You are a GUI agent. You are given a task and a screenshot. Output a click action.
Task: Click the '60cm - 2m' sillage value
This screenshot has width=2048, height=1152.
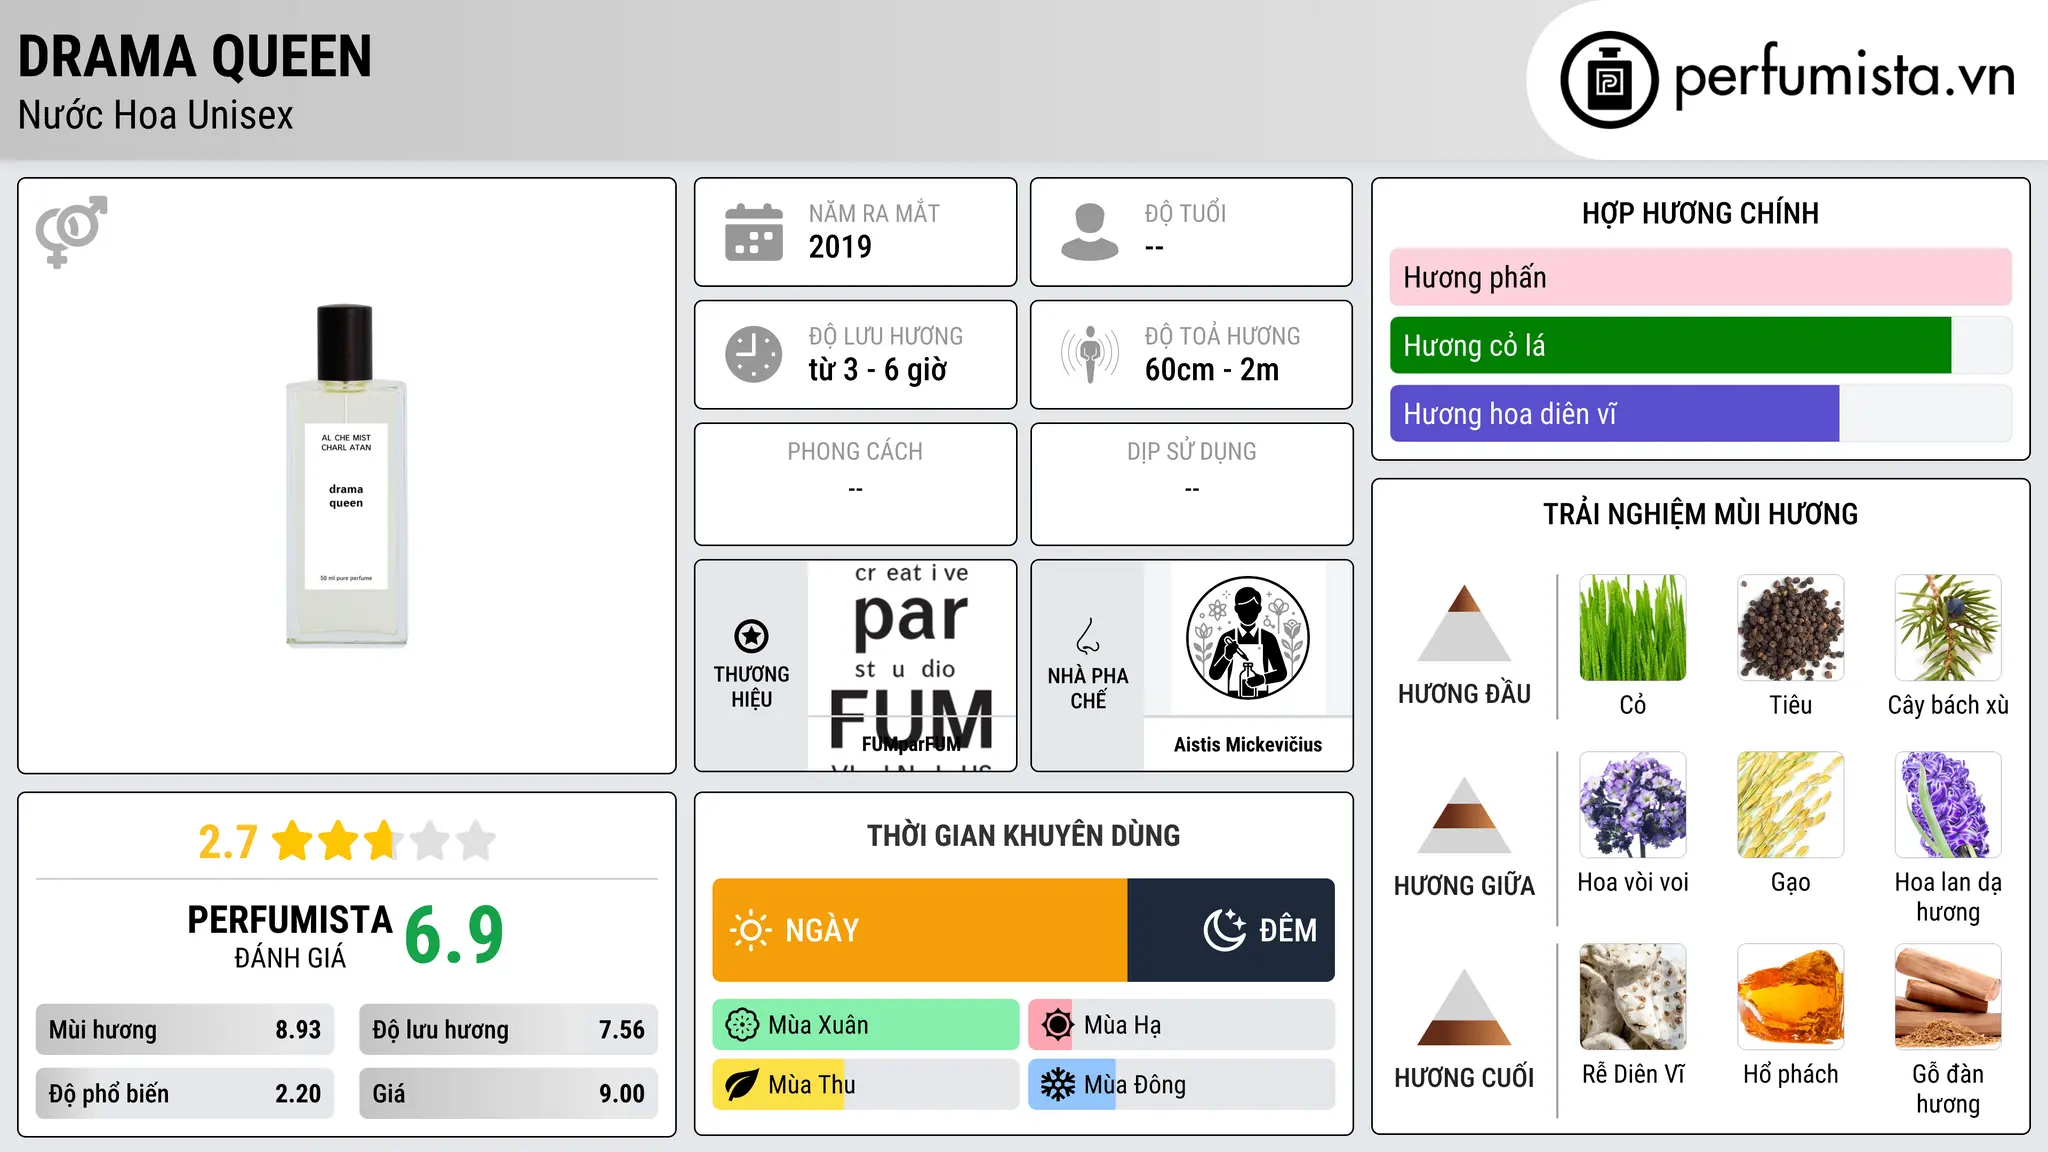(x=1211, y=370)
